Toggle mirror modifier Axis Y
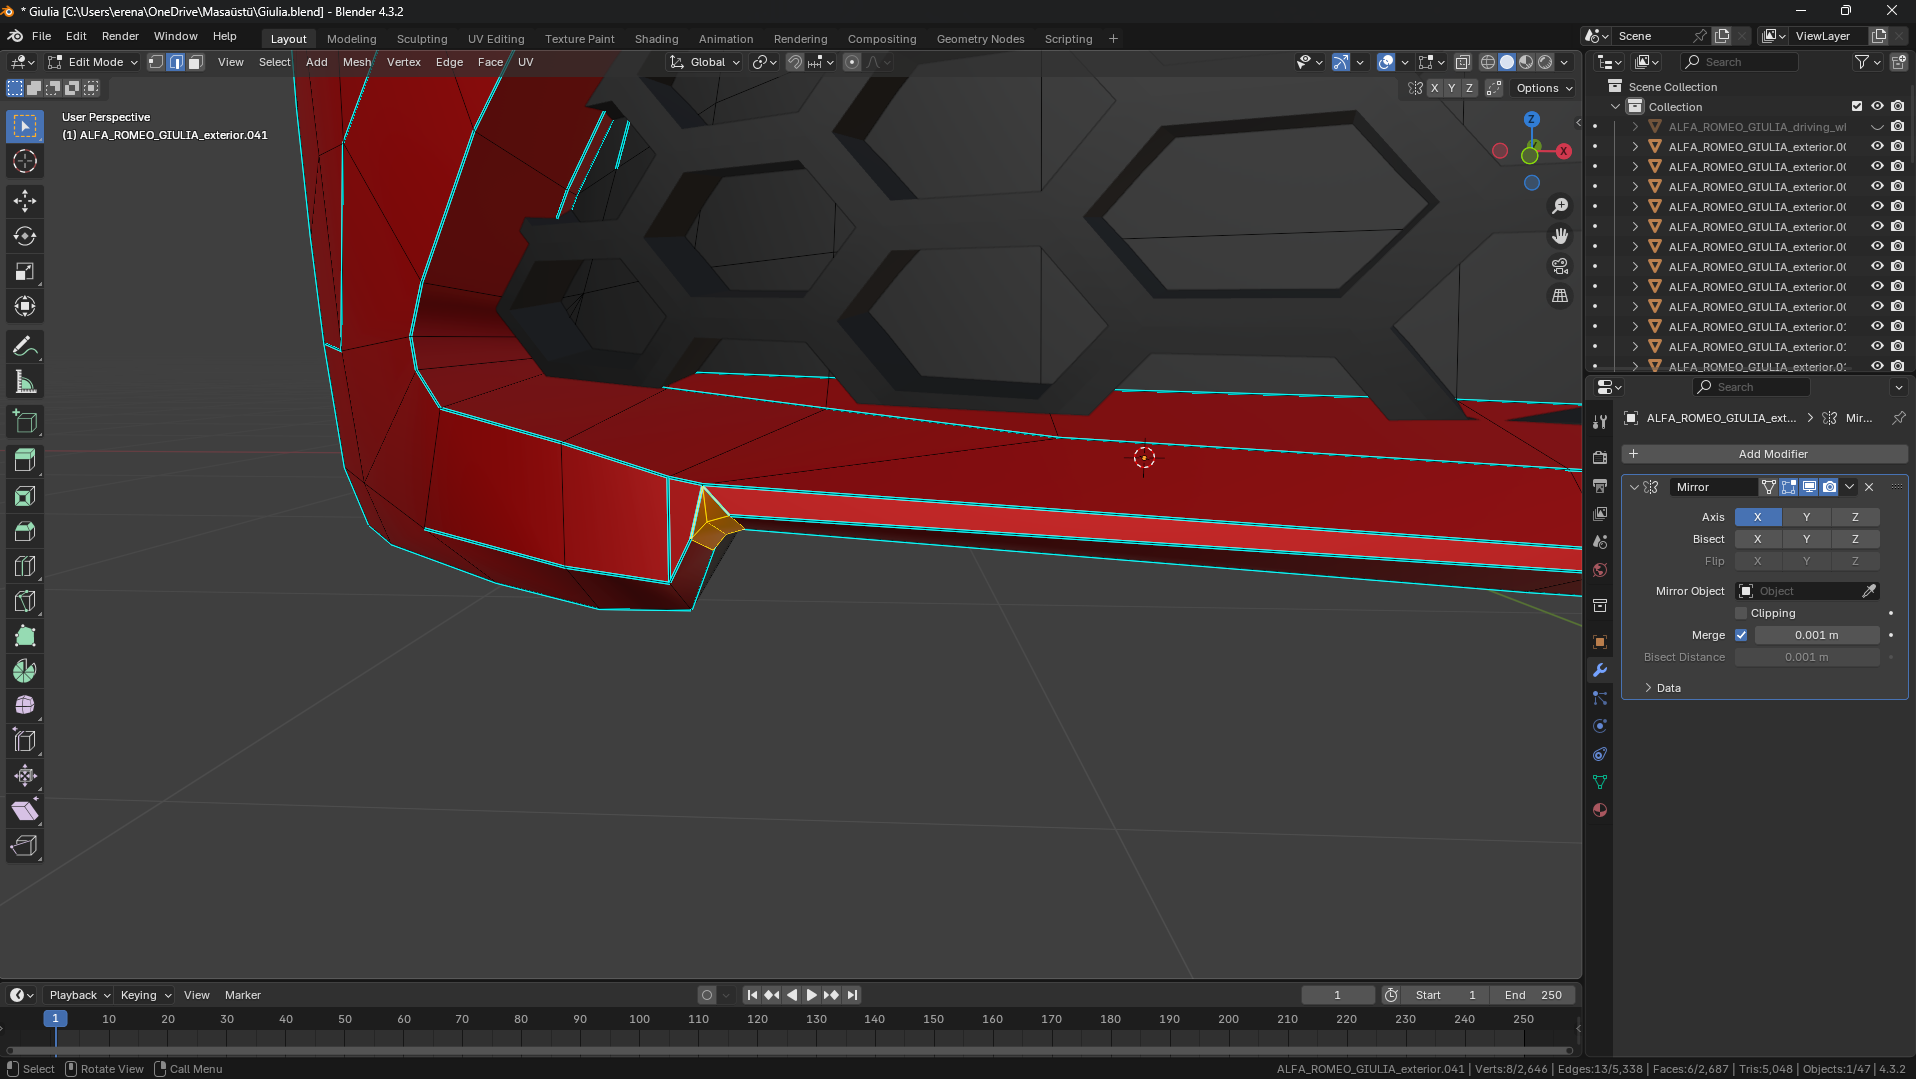This screenshot has height=1079, width=1916. (x=1806, y=517)
